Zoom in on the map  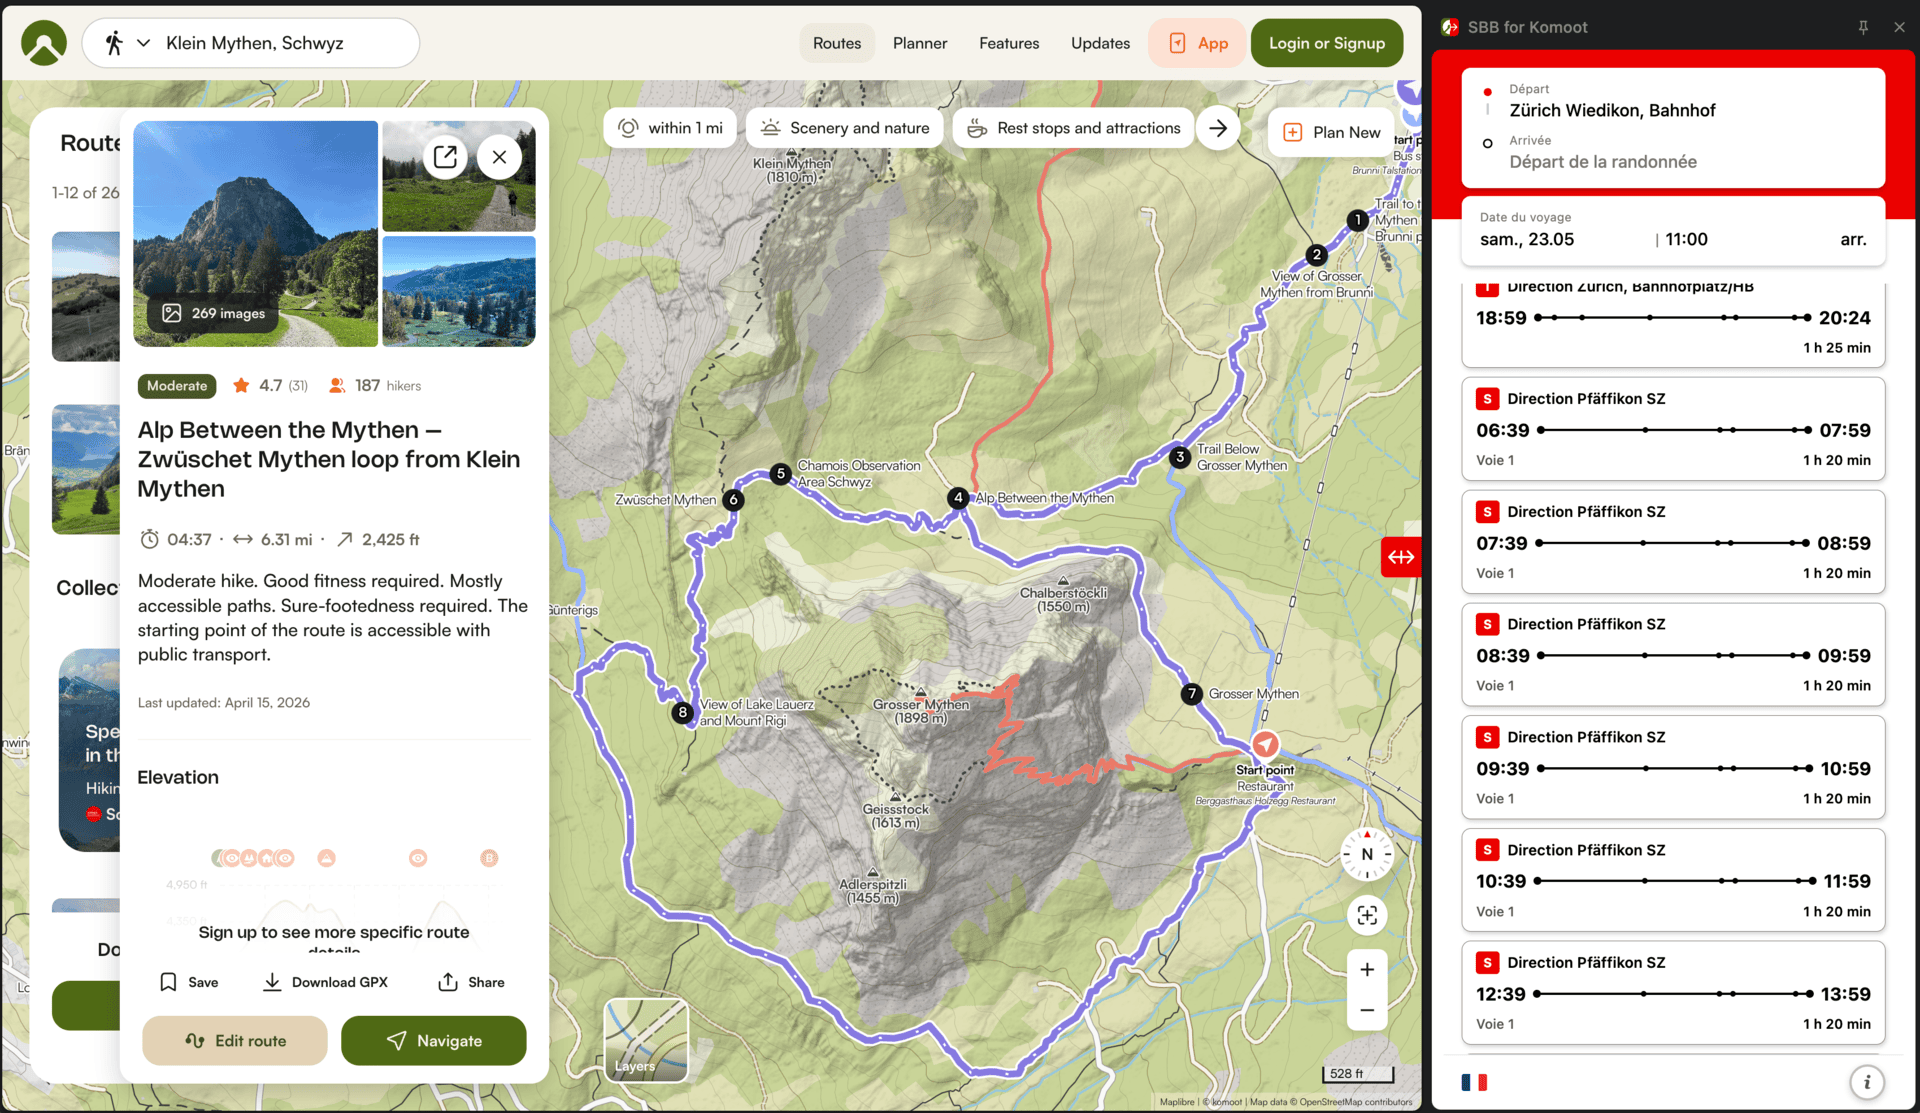[x=1367, y=969]
